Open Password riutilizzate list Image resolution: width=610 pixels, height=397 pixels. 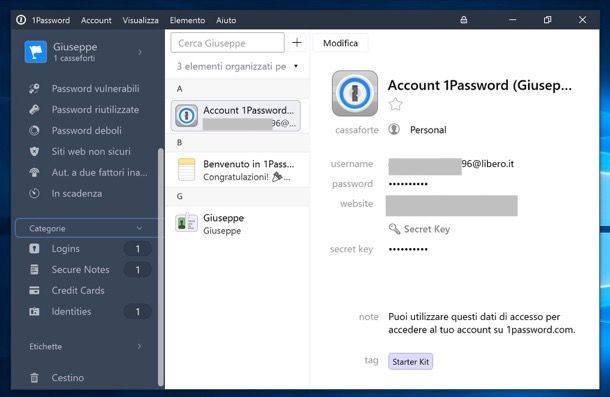(95, 110)
